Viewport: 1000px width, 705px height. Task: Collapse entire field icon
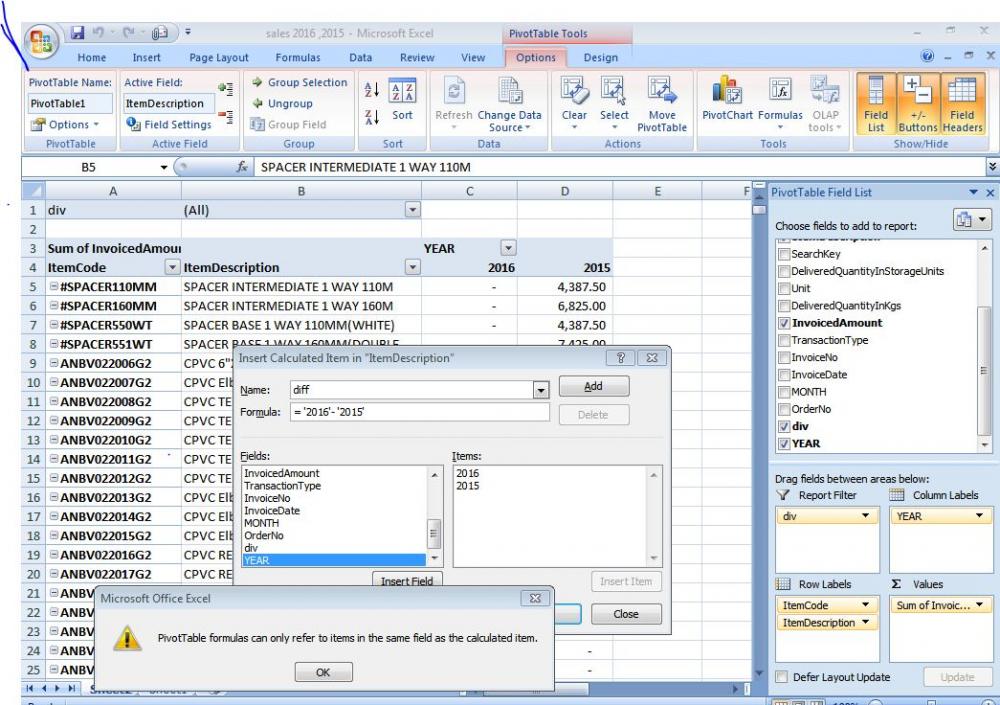point(225,116)
